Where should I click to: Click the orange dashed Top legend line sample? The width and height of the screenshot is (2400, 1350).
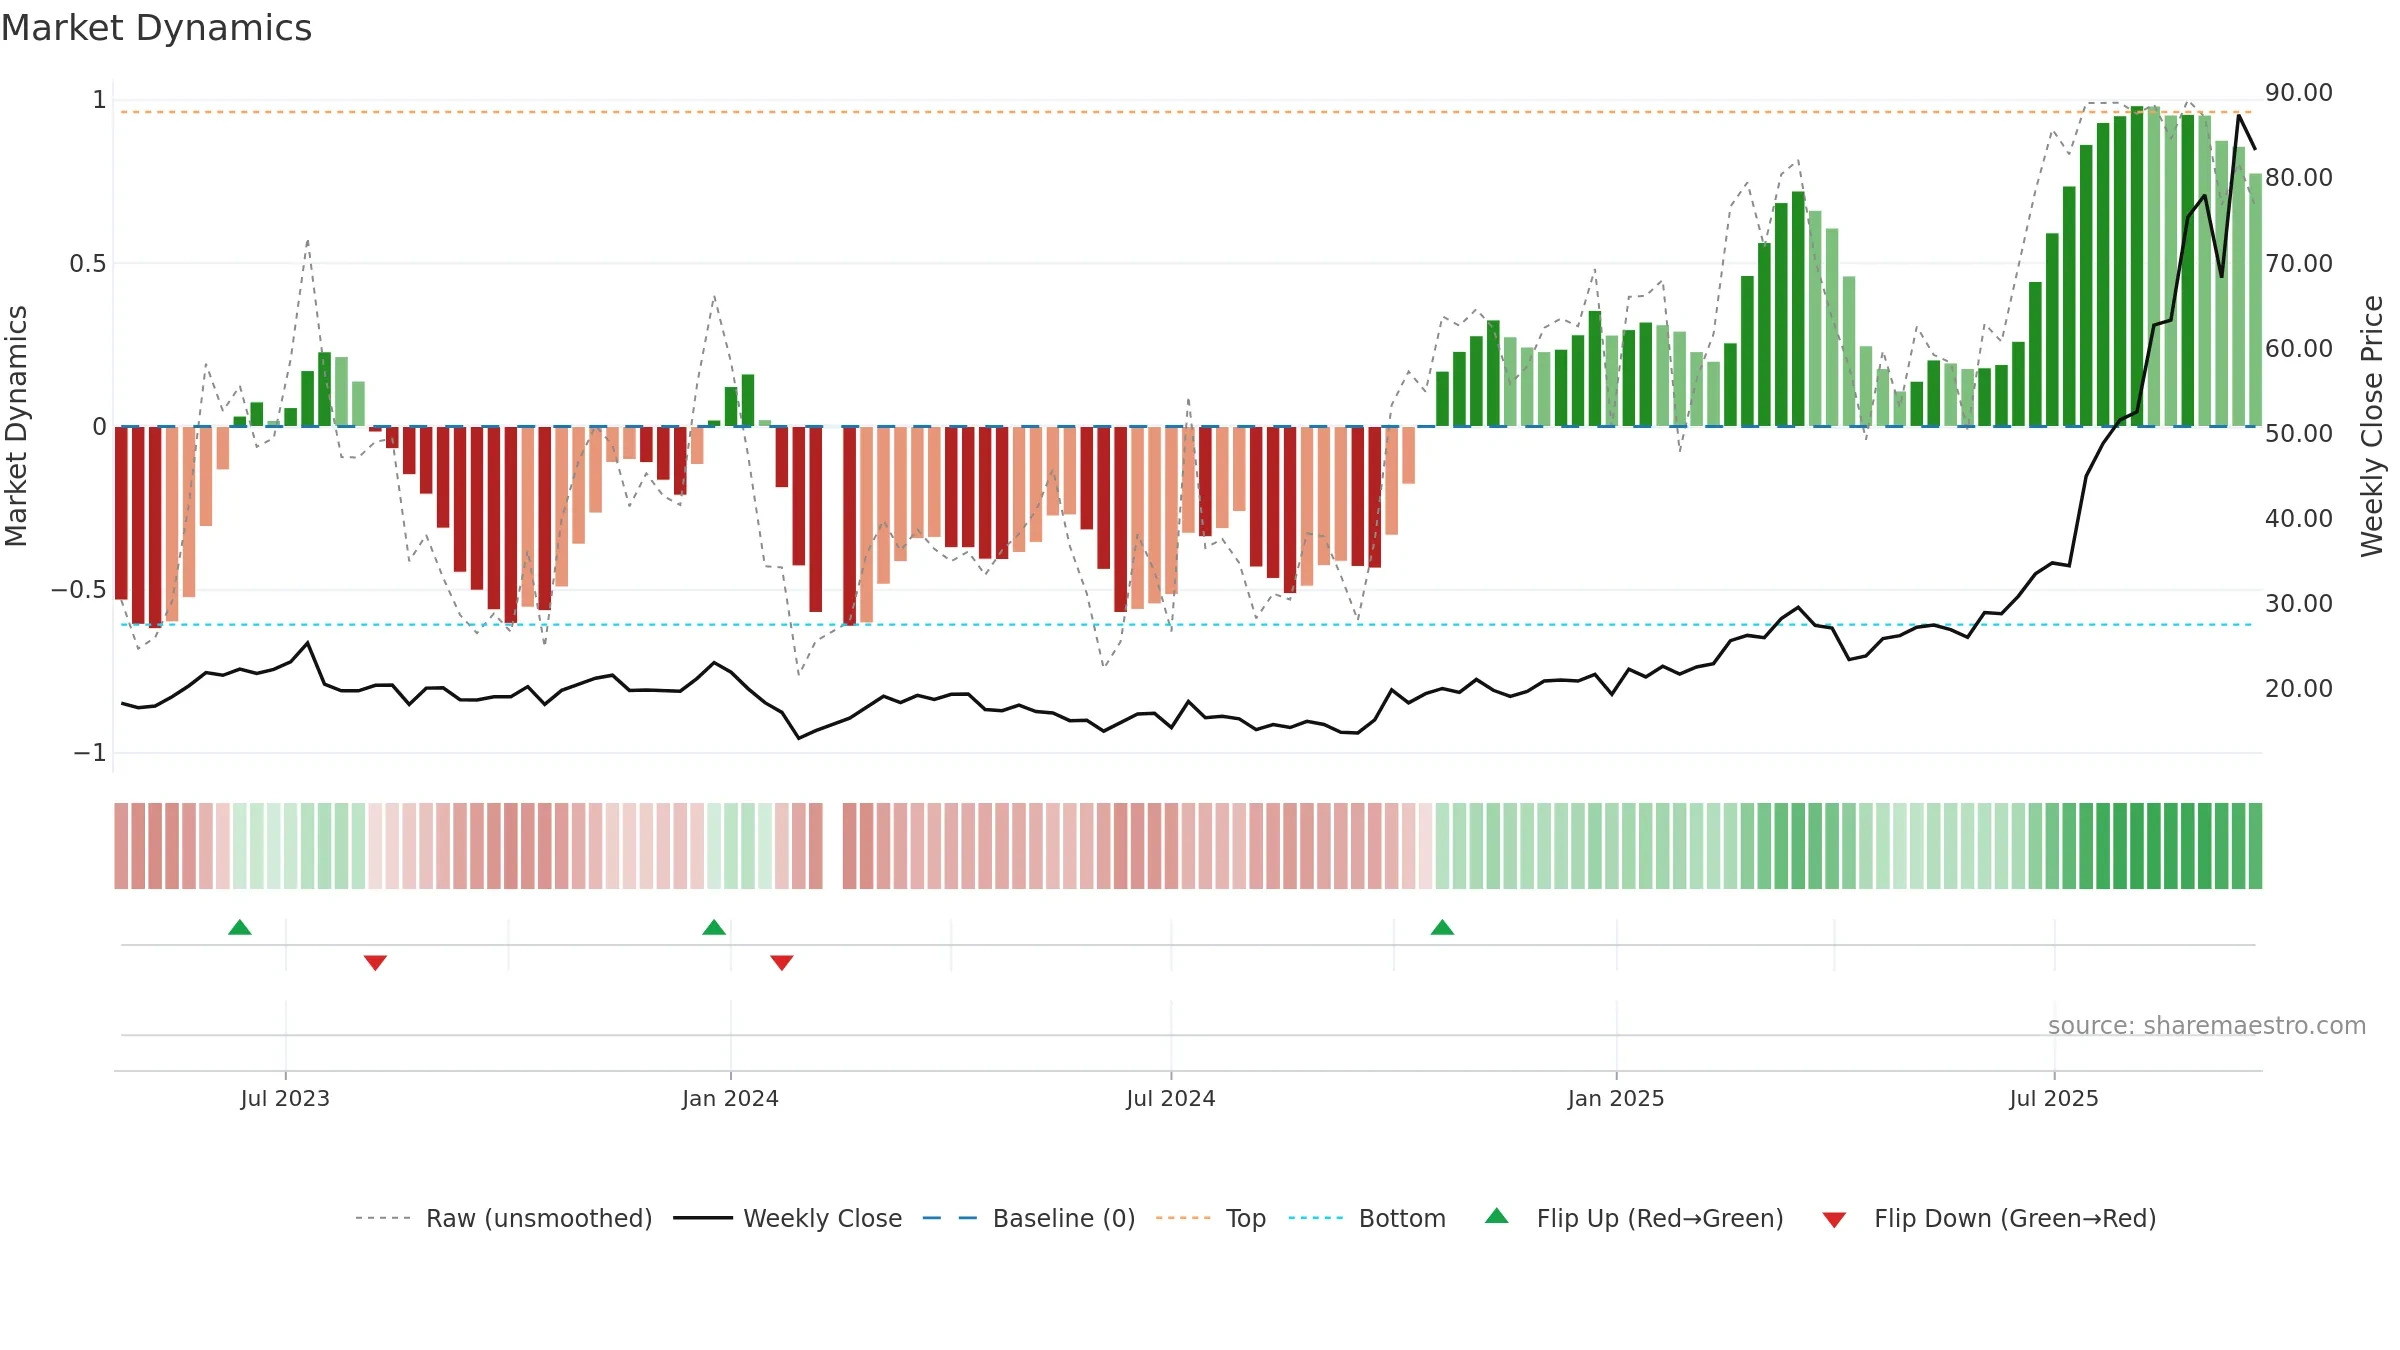click(x=1183, y=1218)
